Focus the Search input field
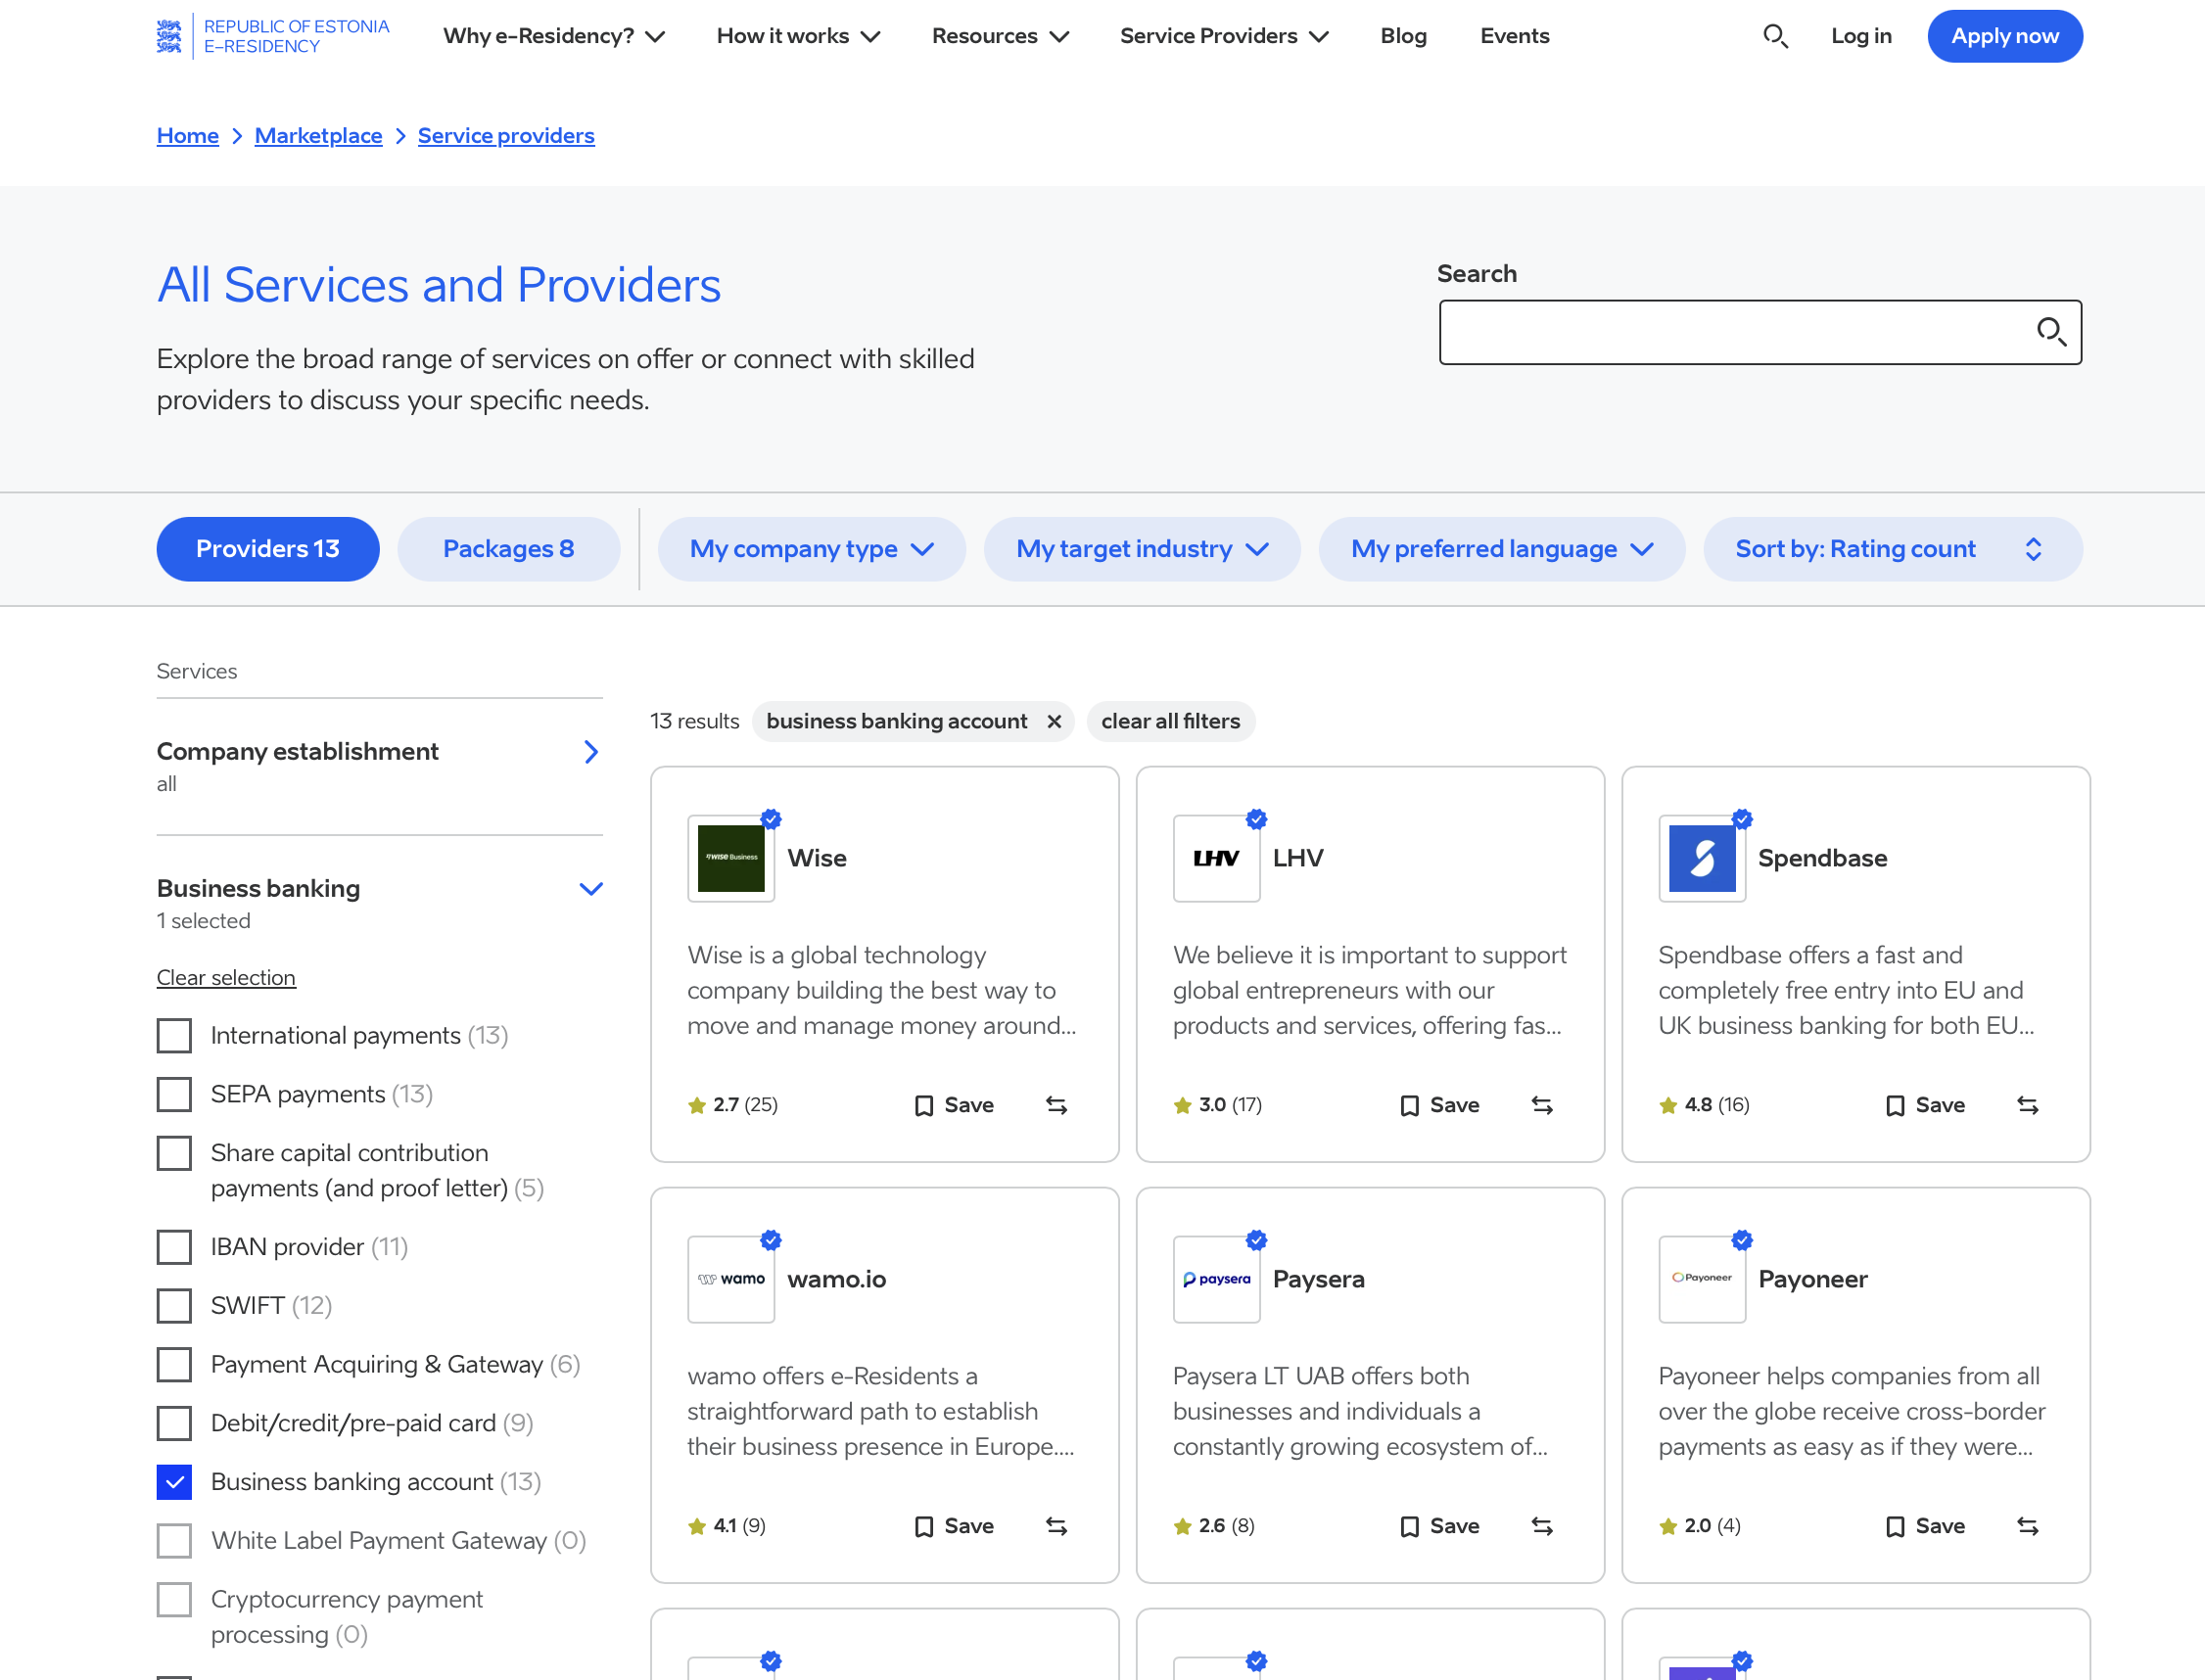 pos(1760,332)
